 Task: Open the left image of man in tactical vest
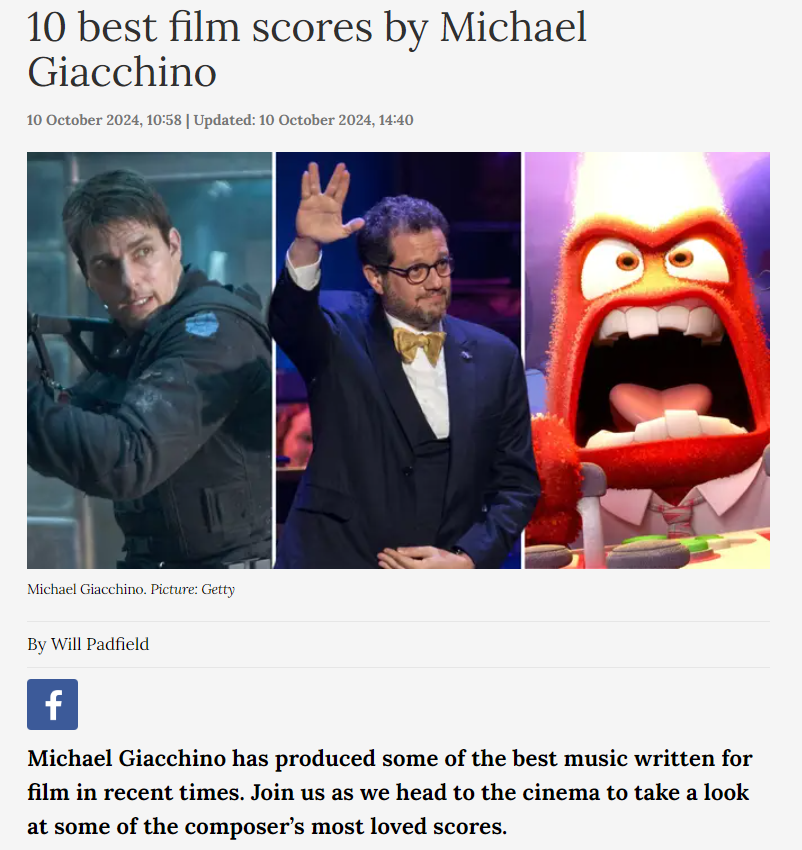click(150, 360)
